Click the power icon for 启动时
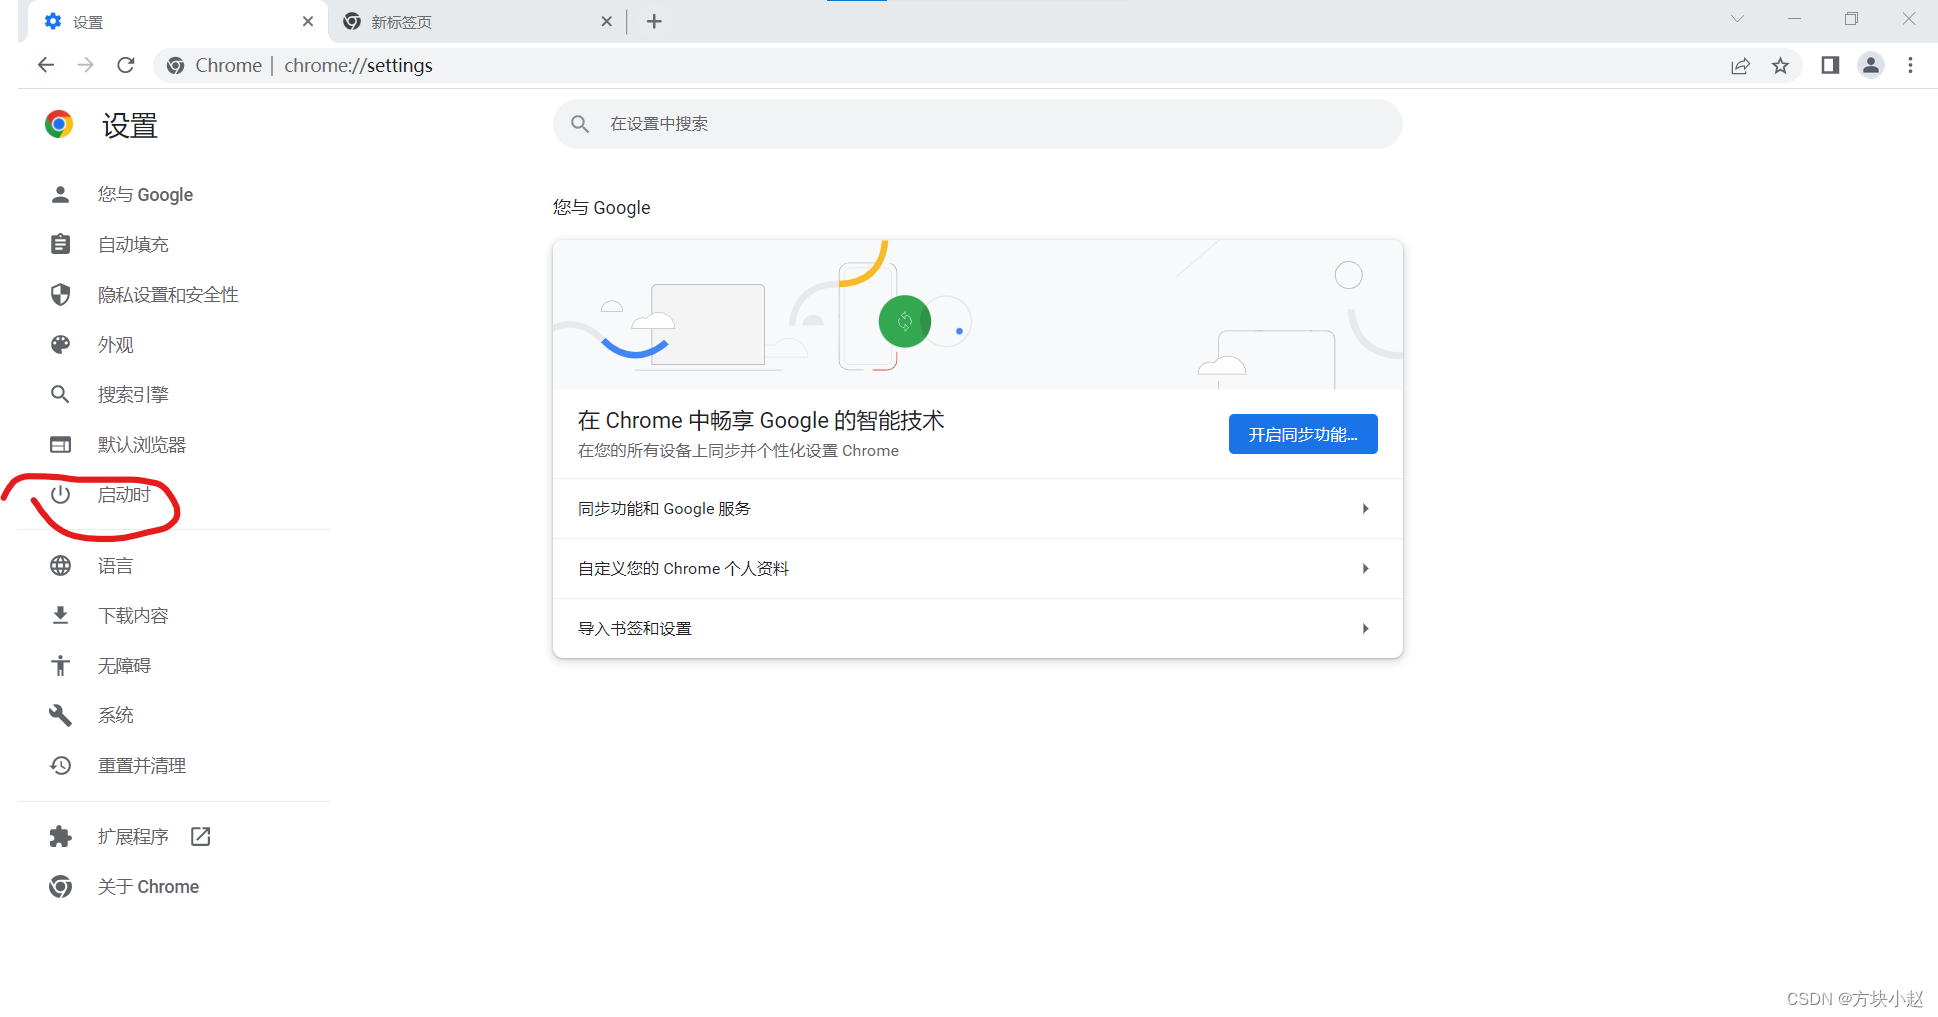The image size is (1938, 1017). (x=61, y=494)
